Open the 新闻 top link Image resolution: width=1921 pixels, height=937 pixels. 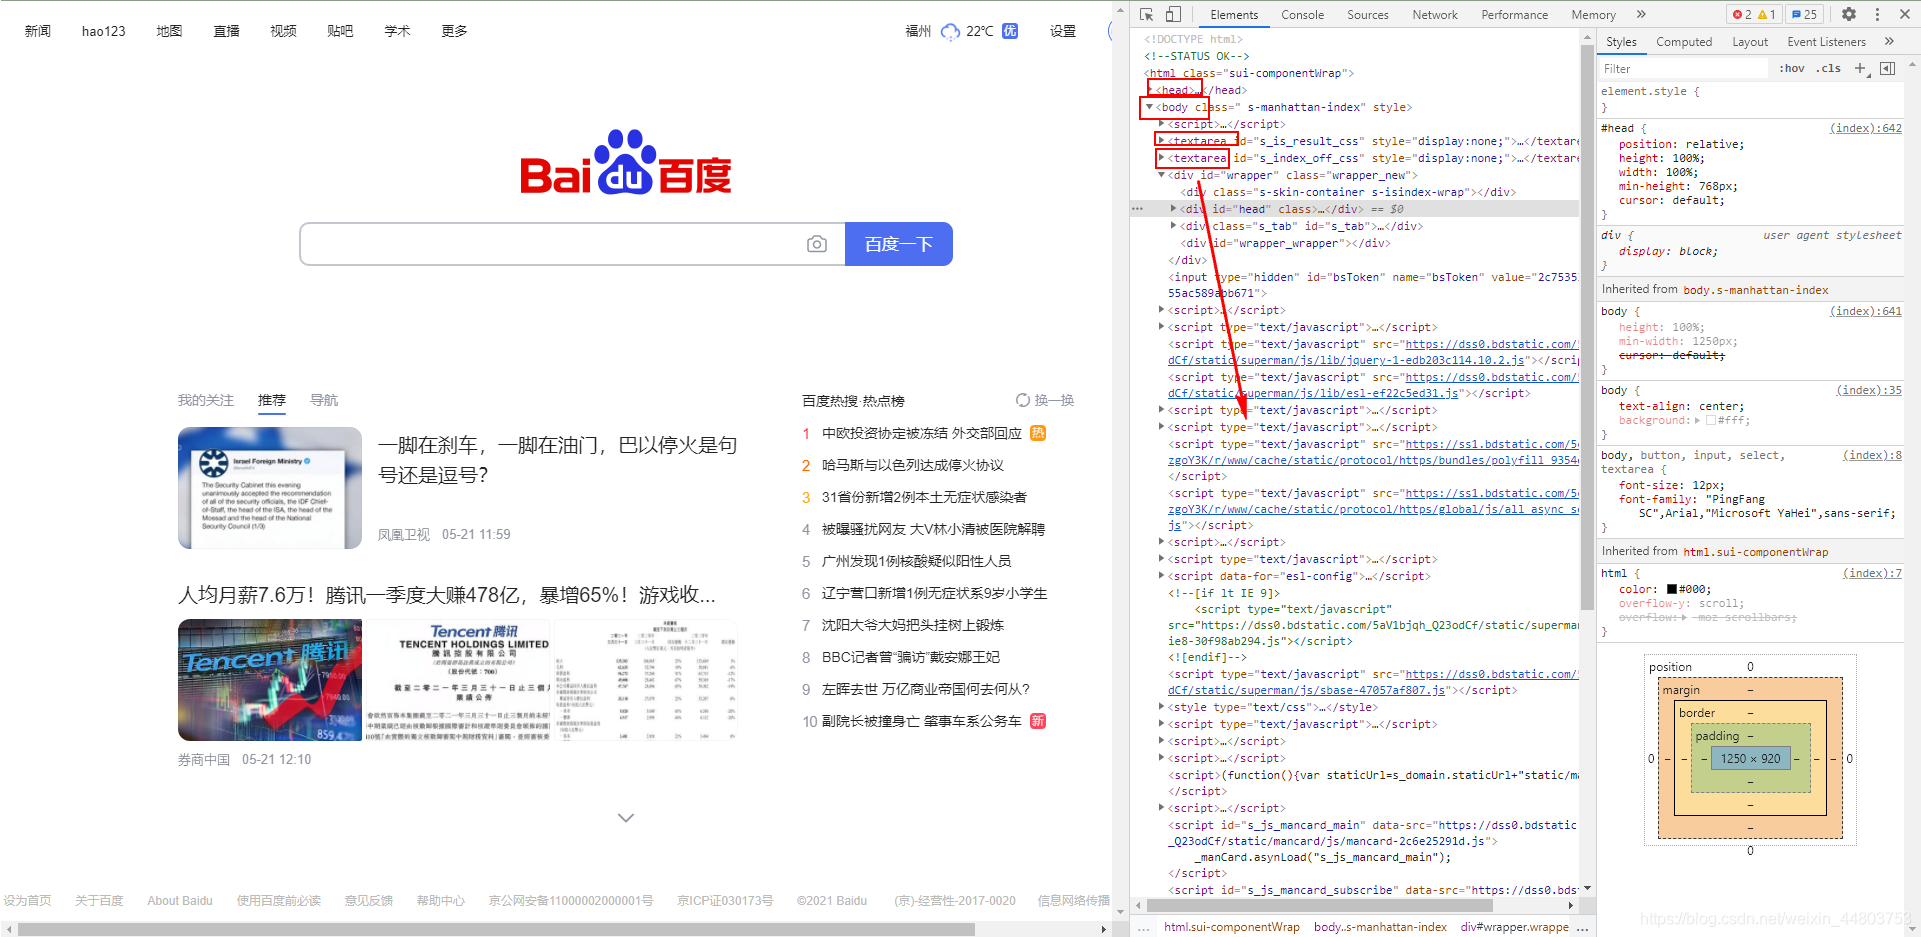coord(38,31)
